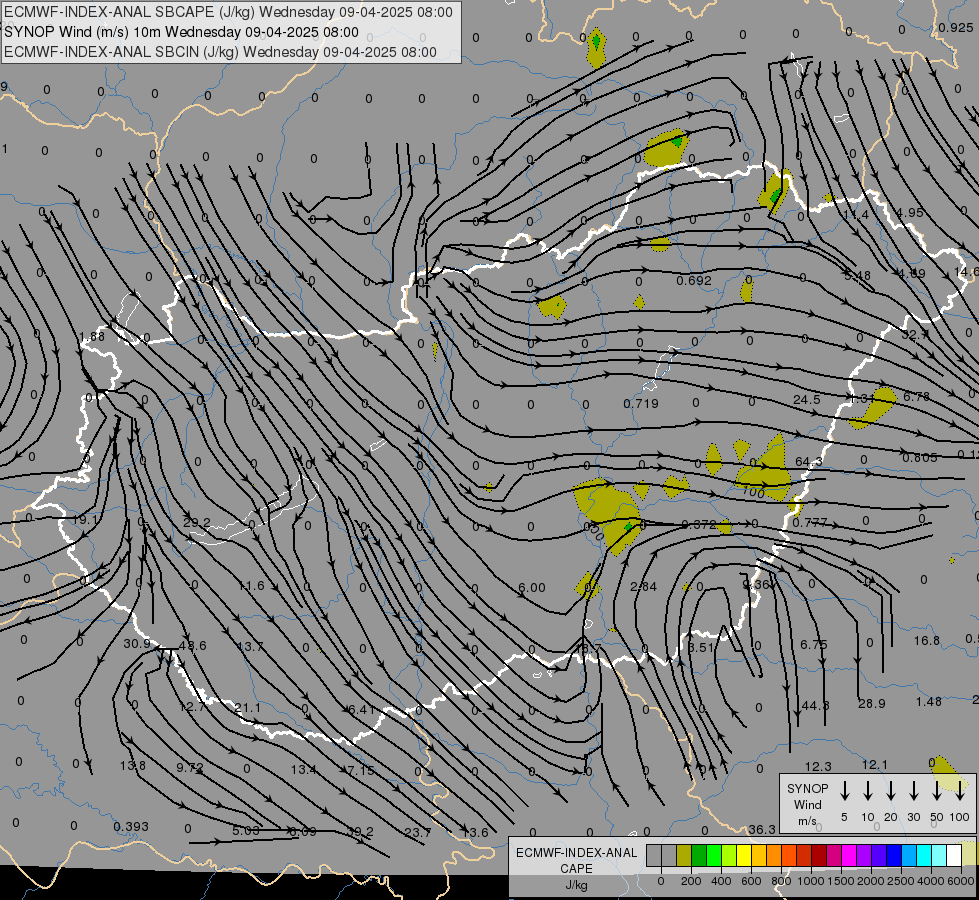Click the map value 6.78
The image size is (979, 900).
pyautogui.click(x=917, y=396)
